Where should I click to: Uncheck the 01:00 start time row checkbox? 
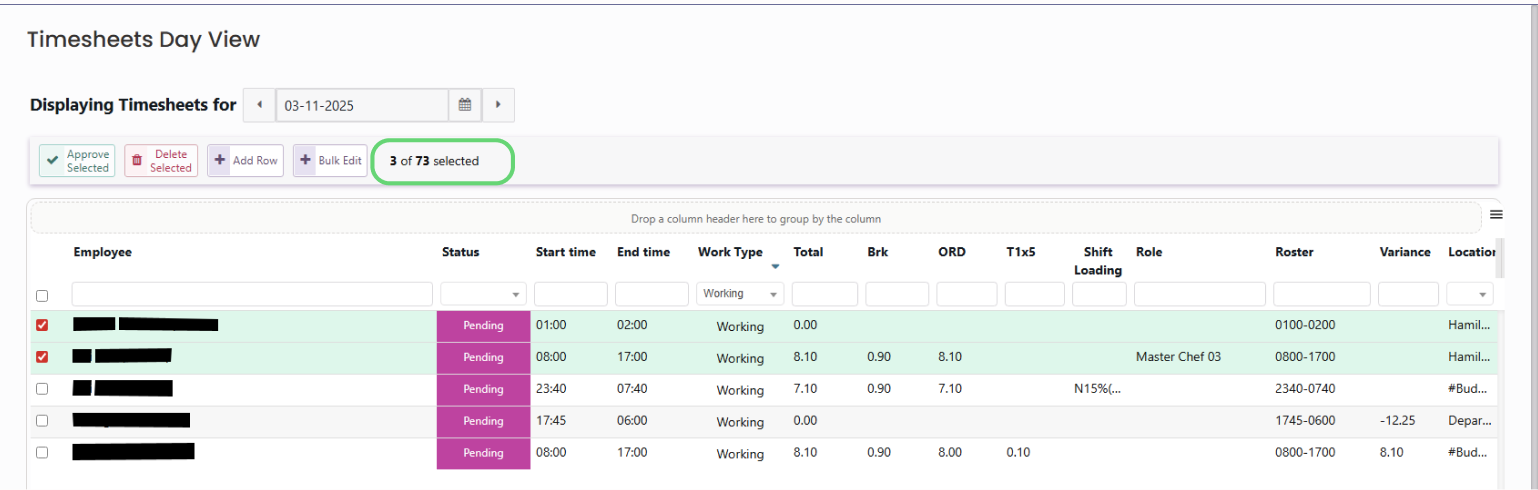click(42, 326)
